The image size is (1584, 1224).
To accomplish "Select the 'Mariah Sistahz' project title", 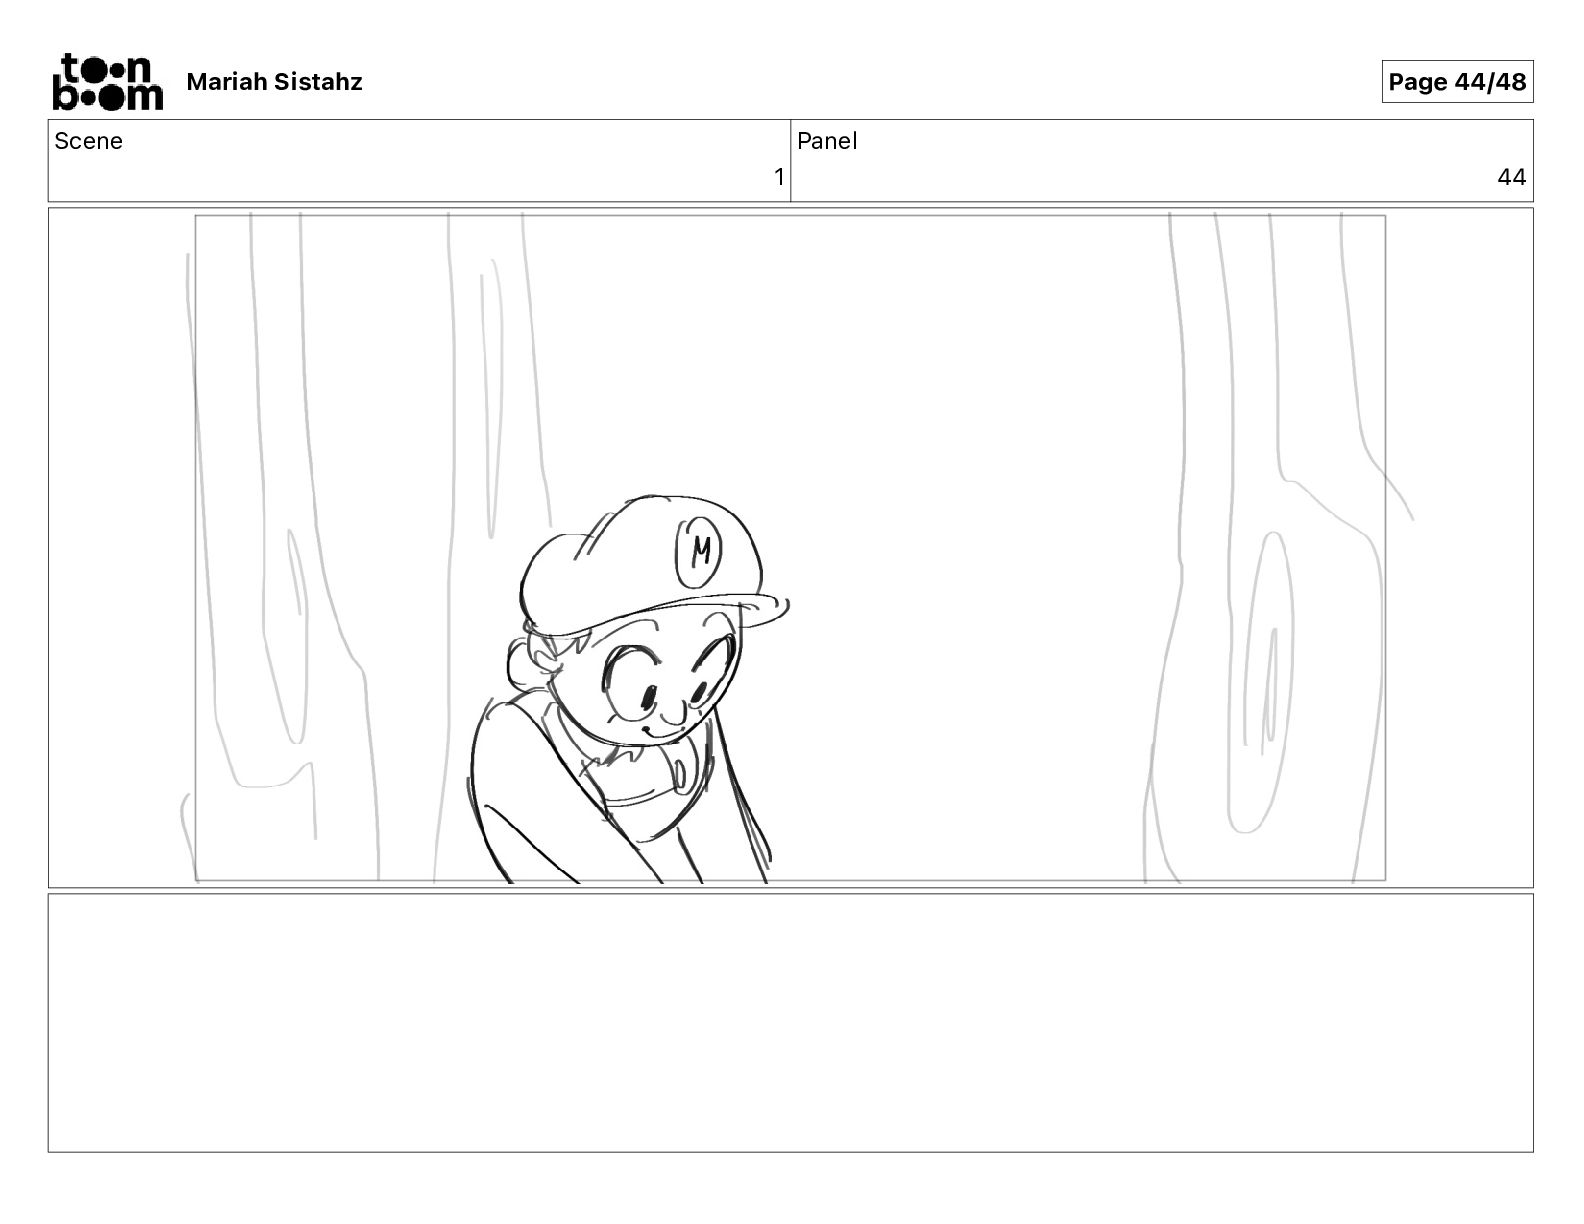I will [x=274, y=82].
